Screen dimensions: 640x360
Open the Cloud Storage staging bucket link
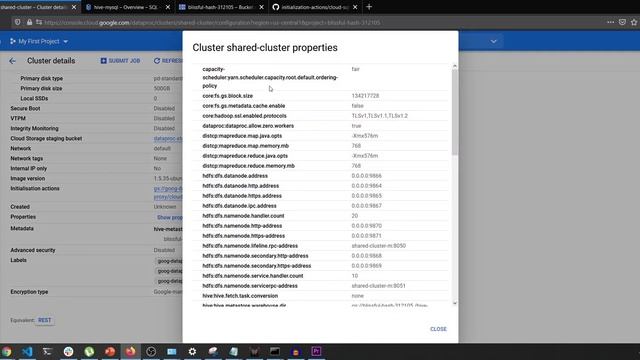168,138
